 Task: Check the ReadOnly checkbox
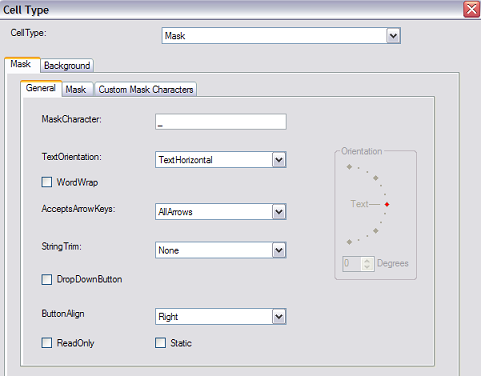(47, 343)
